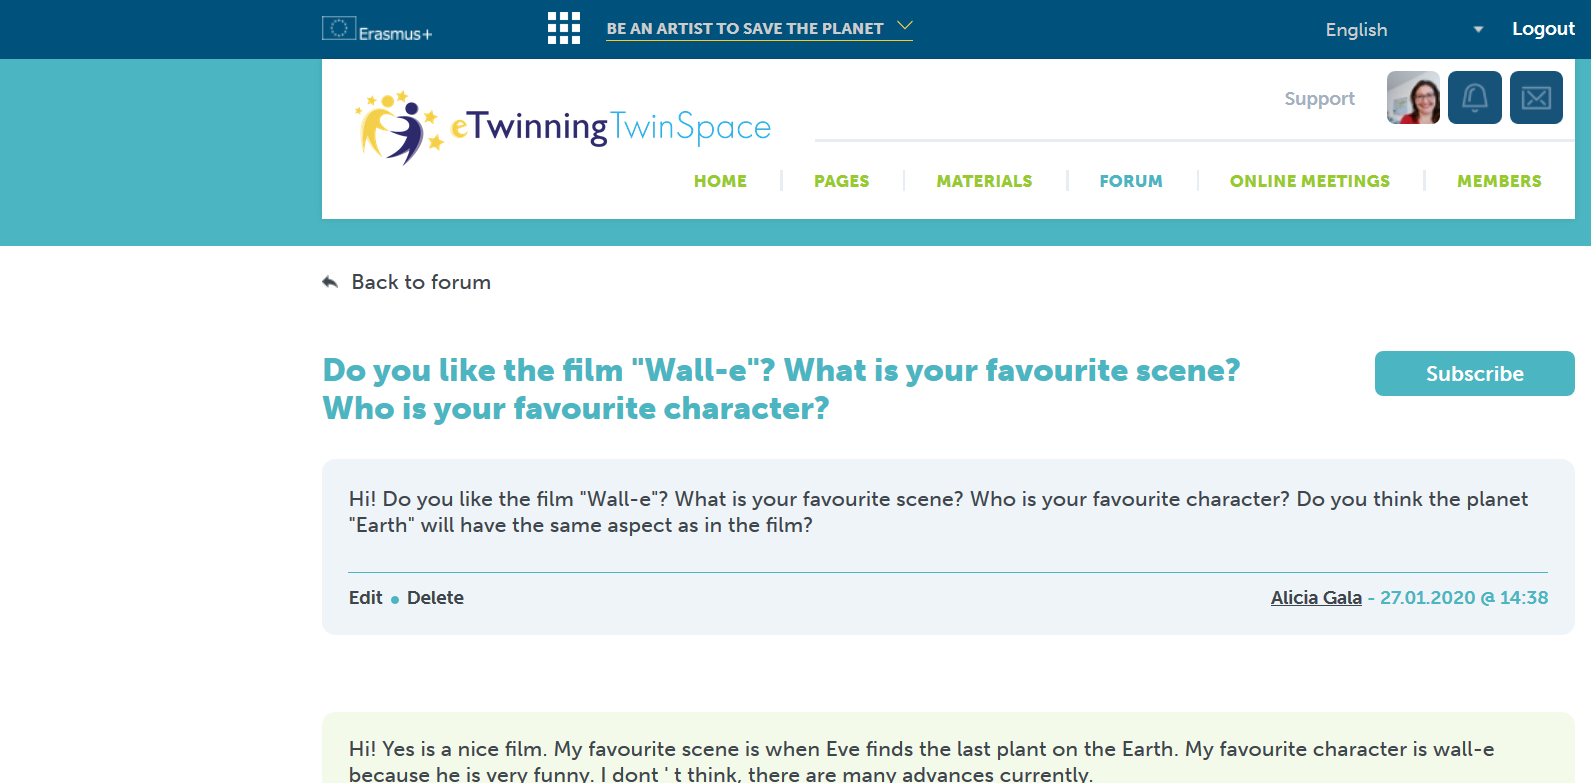Open the Pages menu item
The image size is (1591, 783).
point(841,181)
